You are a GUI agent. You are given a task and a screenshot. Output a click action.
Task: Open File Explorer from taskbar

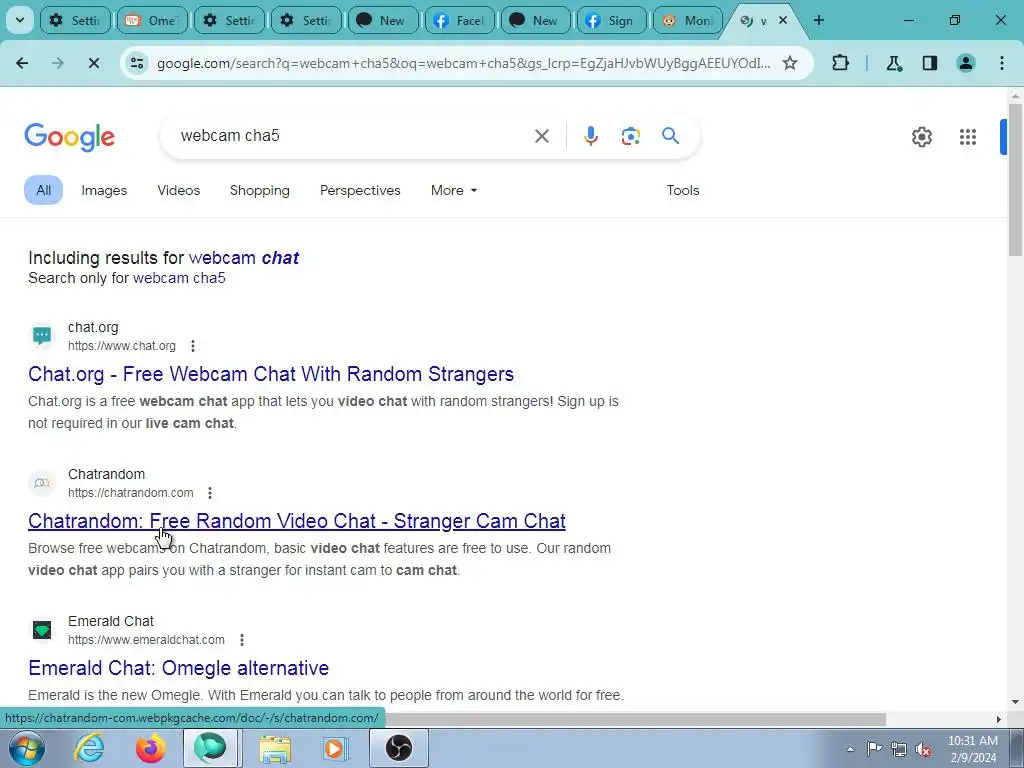tap(275, 747)
